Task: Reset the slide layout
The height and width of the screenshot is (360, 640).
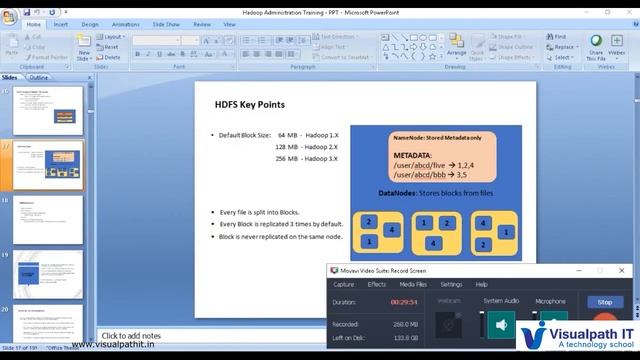Action: (108, 47)
